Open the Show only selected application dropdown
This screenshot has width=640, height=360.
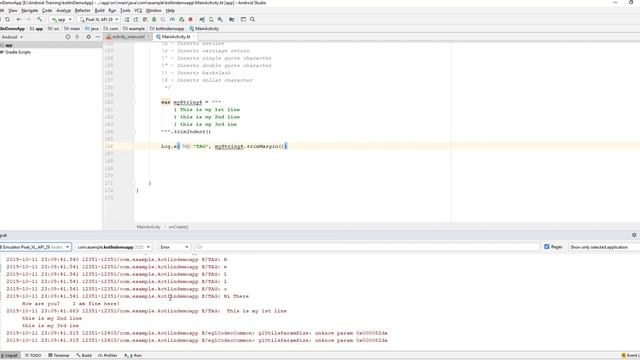(604, 247)
